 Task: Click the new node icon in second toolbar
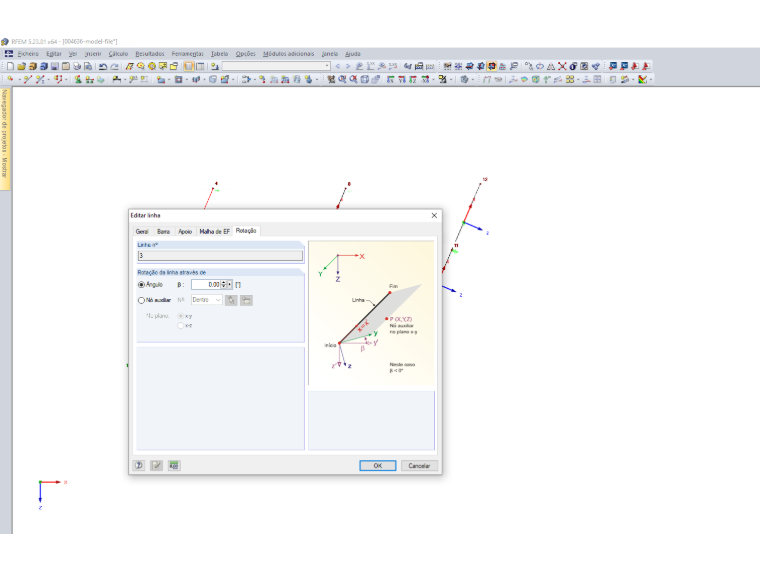[x=10, y=79]
